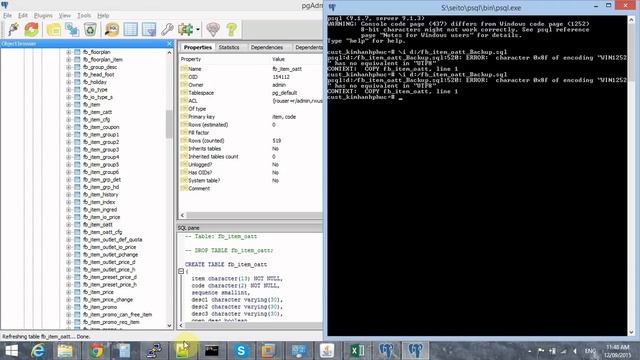The width and height of the screenshot is (640, 360).
Task: Select the Primary key property row
Action: pyautogui.click(x=251, y=117)
